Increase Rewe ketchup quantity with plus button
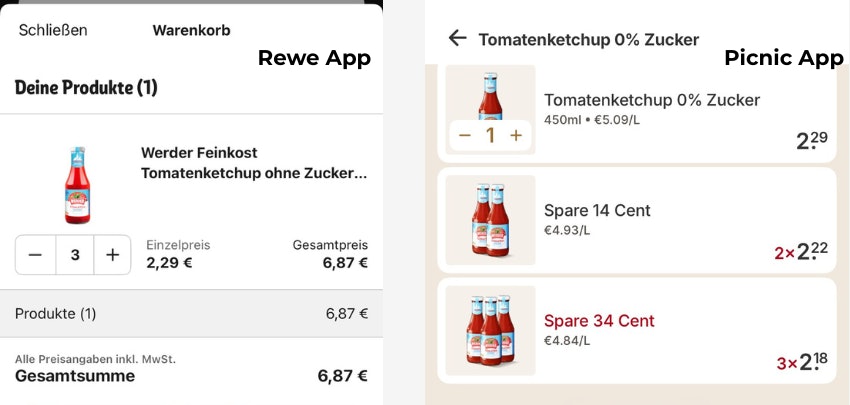 point(112,255)
